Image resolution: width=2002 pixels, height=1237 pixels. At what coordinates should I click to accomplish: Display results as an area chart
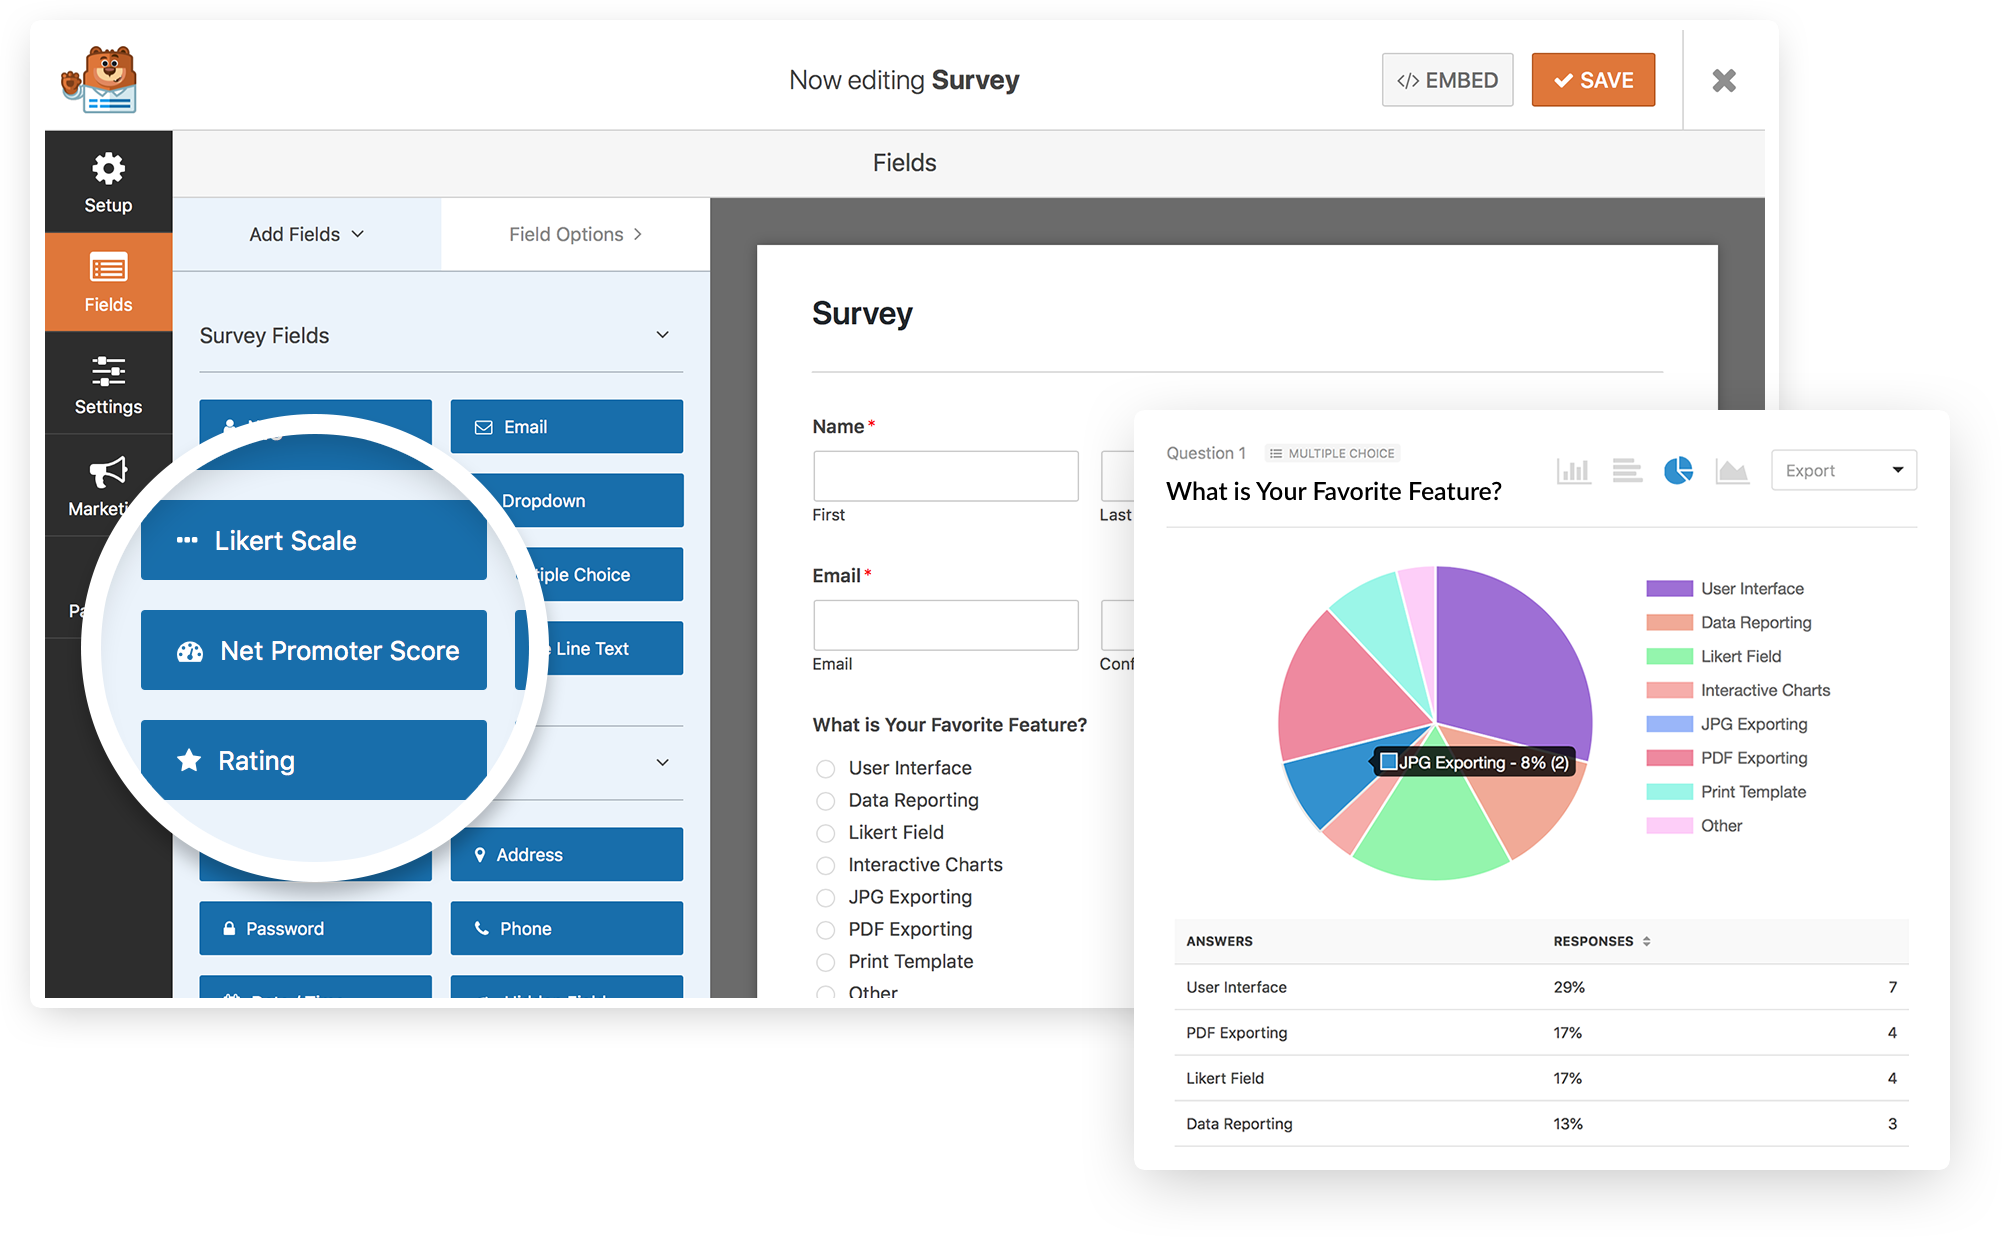[x=1733, y=470]
